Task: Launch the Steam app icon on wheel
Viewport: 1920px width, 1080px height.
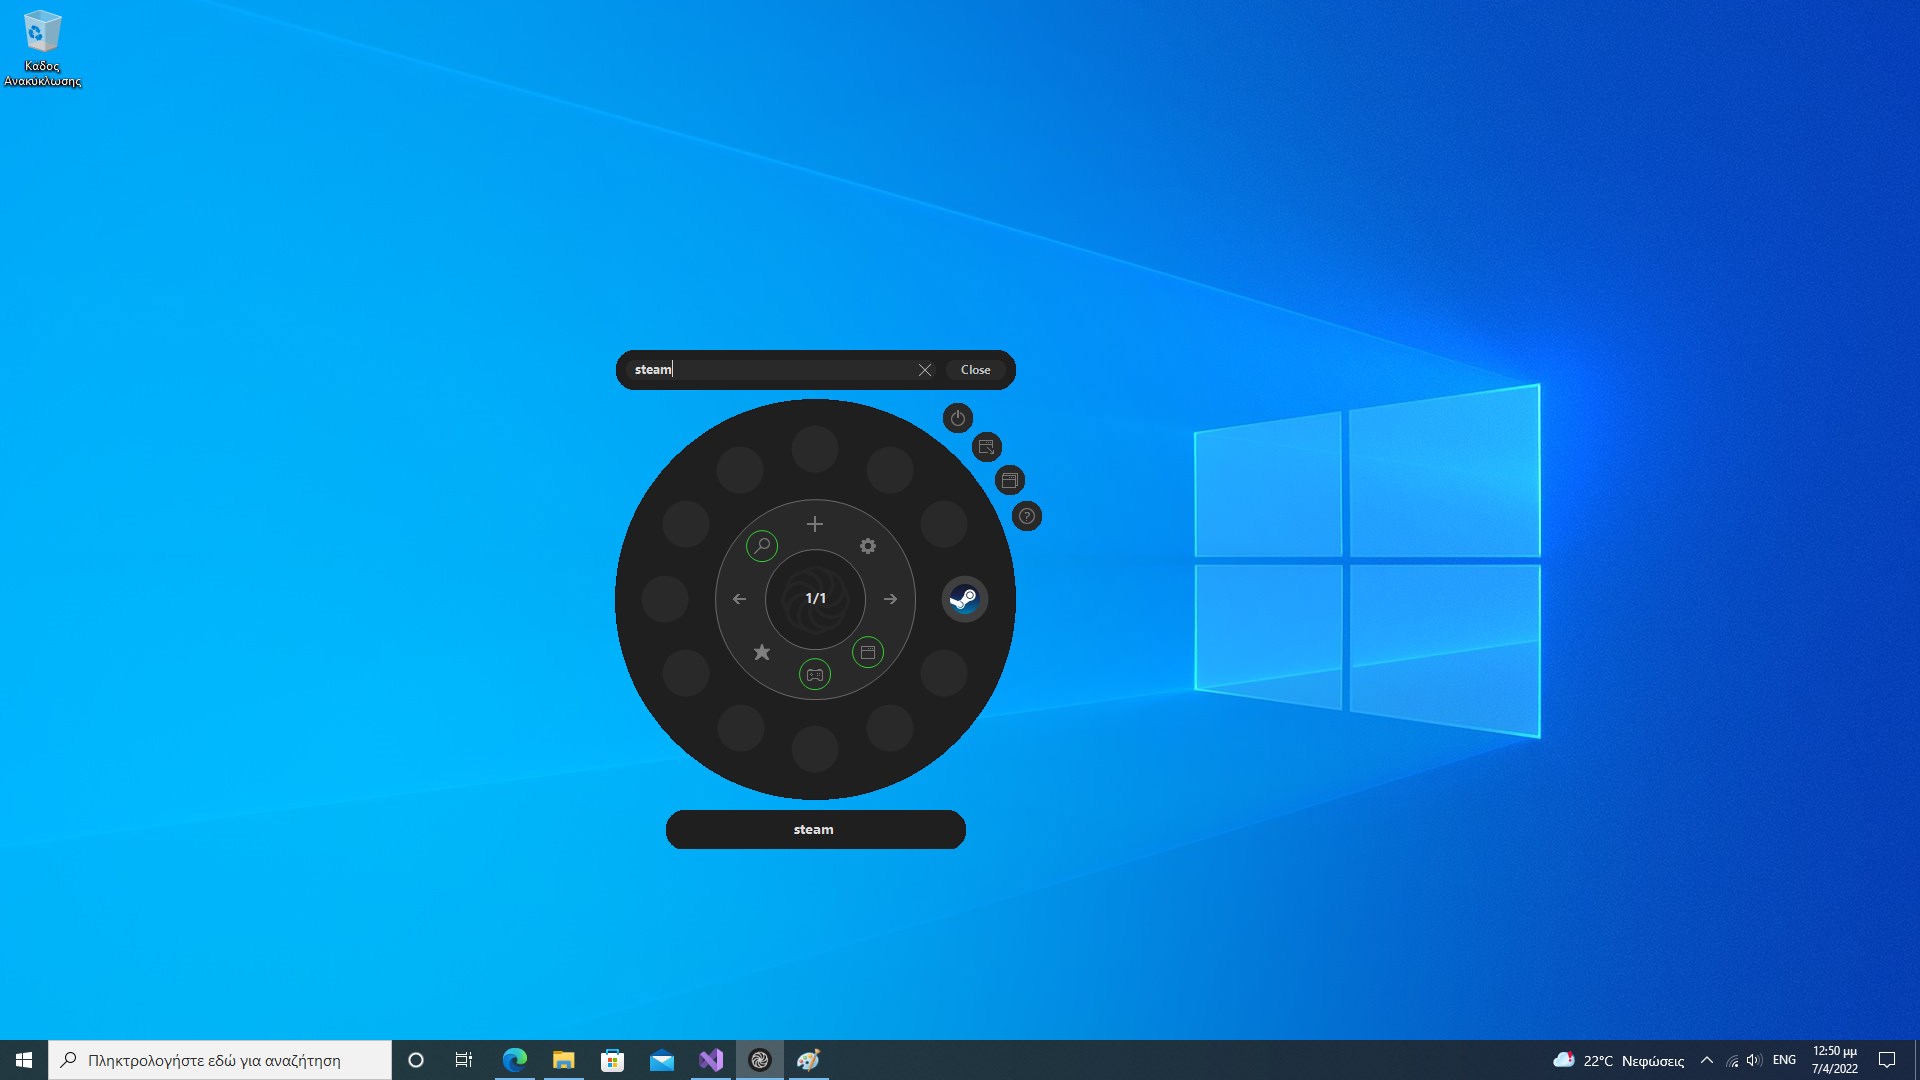Action: [964, 599]
